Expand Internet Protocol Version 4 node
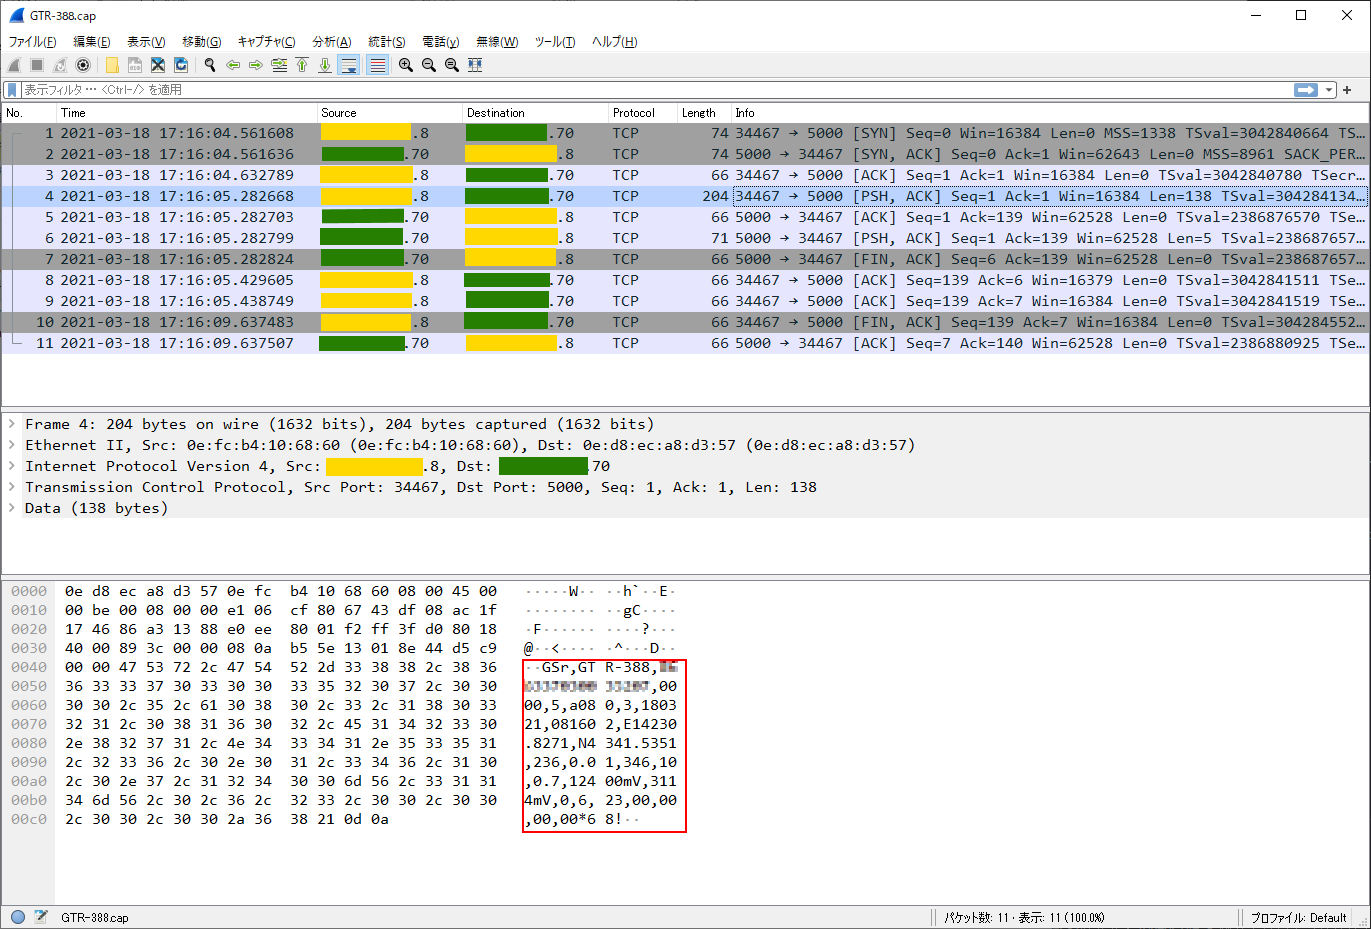This screenshot has height=929, width=1371. pos(12,466)
